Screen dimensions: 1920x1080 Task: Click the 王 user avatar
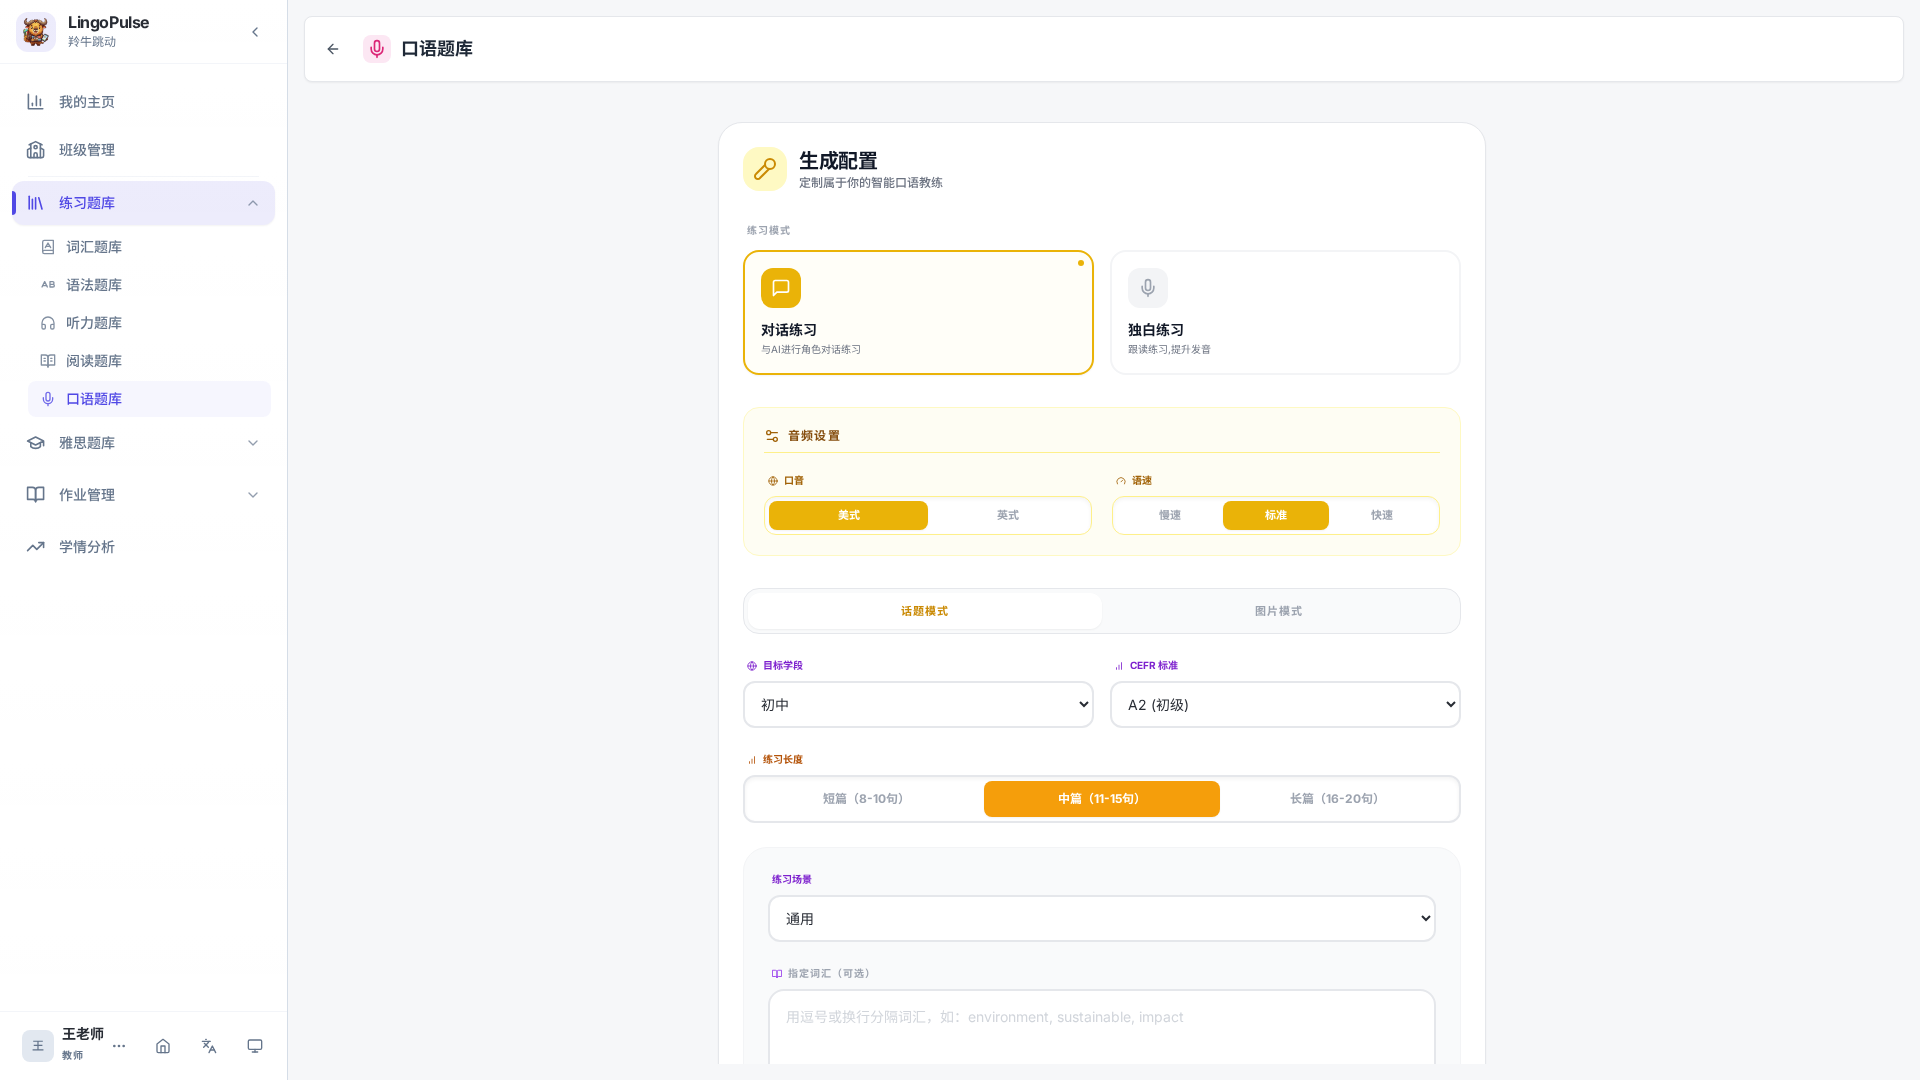click(38, 1046)
